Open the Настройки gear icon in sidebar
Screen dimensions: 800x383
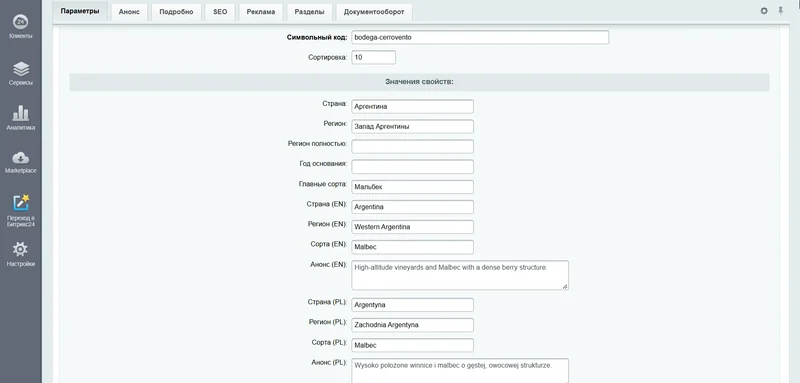[x=20, y=249]
